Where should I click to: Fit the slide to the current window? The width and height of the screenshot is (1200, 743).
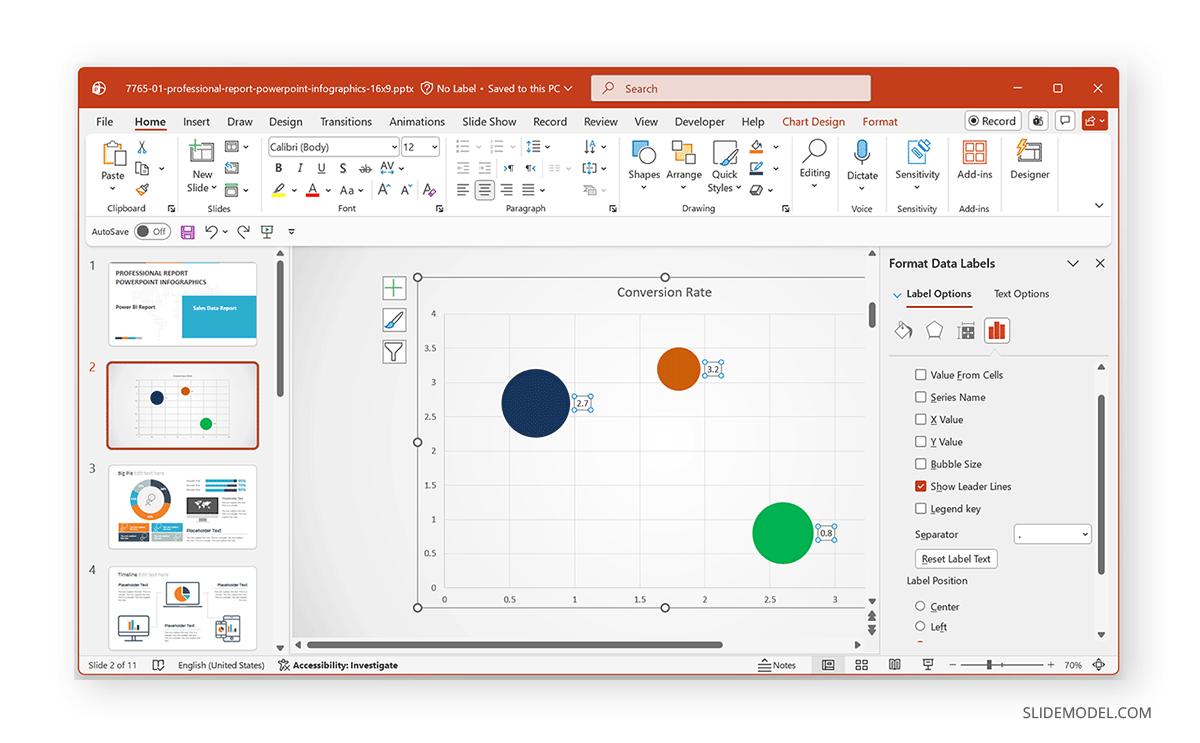1099,665
